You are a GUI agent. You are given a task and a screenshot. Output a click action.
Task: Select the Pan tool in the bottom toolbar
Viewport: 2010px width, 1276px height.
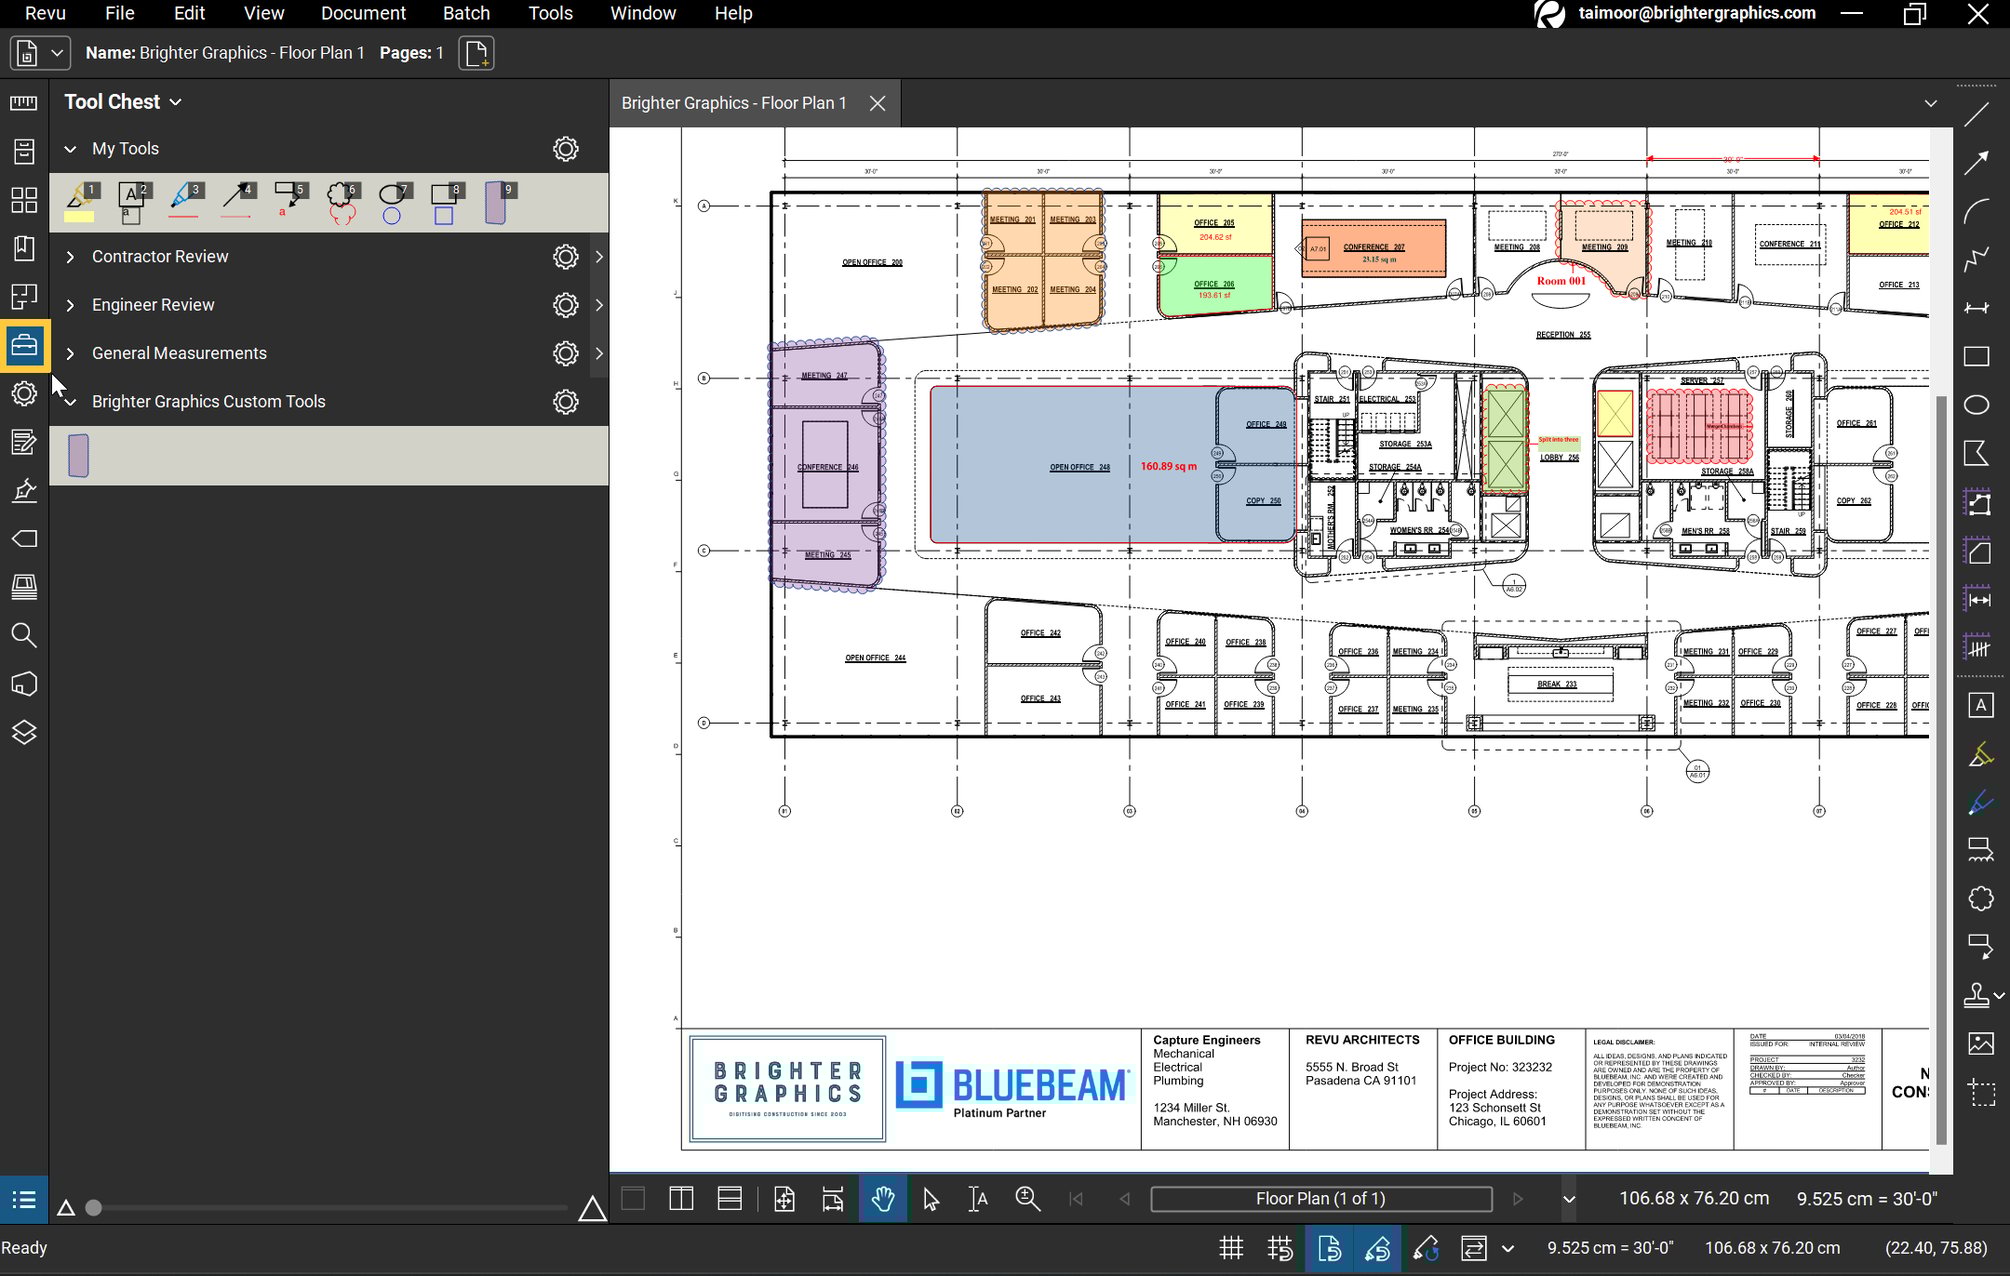pos(883,1198)
